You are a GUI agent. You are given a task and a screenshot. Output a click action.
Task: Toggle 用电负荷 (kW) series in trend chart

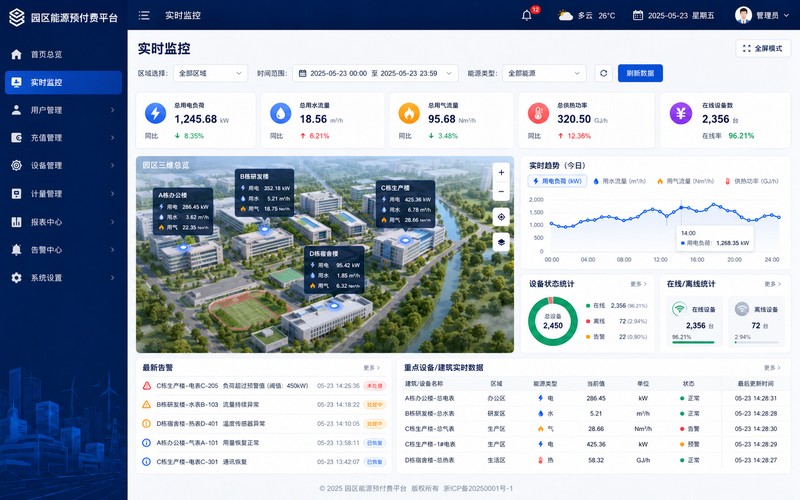click(557, 181)
